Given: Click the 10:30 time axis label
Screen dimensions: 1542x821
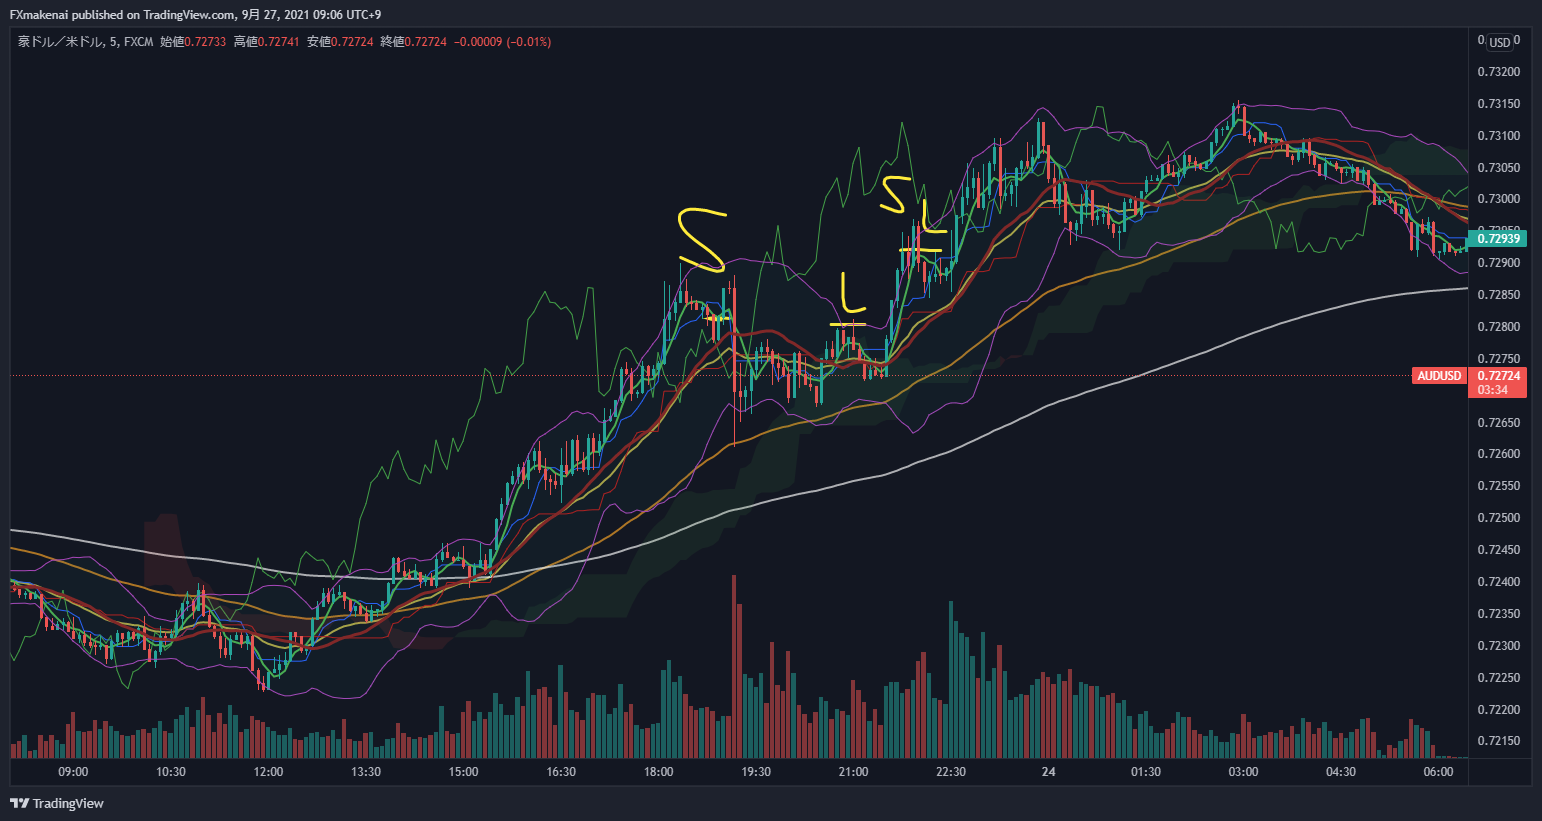Looking at the screenshot, I should 171,772.
